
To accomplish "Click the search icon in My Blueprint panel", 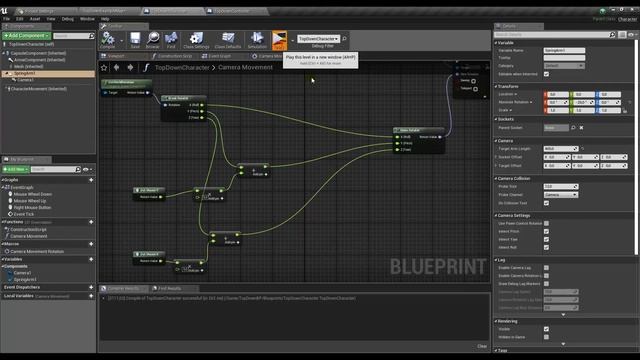I will pos(78,169).
